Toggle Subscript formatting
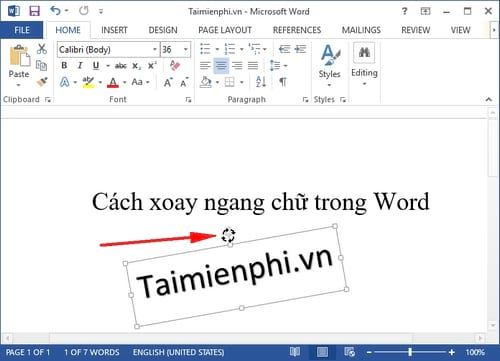The height and width of the screenshot is (361, 500). click(x=136, y=66)
